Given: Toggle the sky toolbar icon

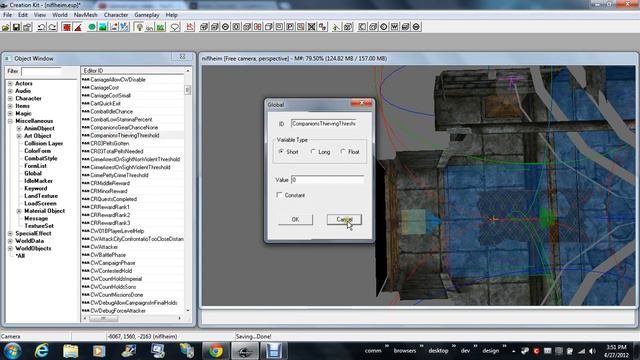Looking at the screenshot, I should pos(150,27).
